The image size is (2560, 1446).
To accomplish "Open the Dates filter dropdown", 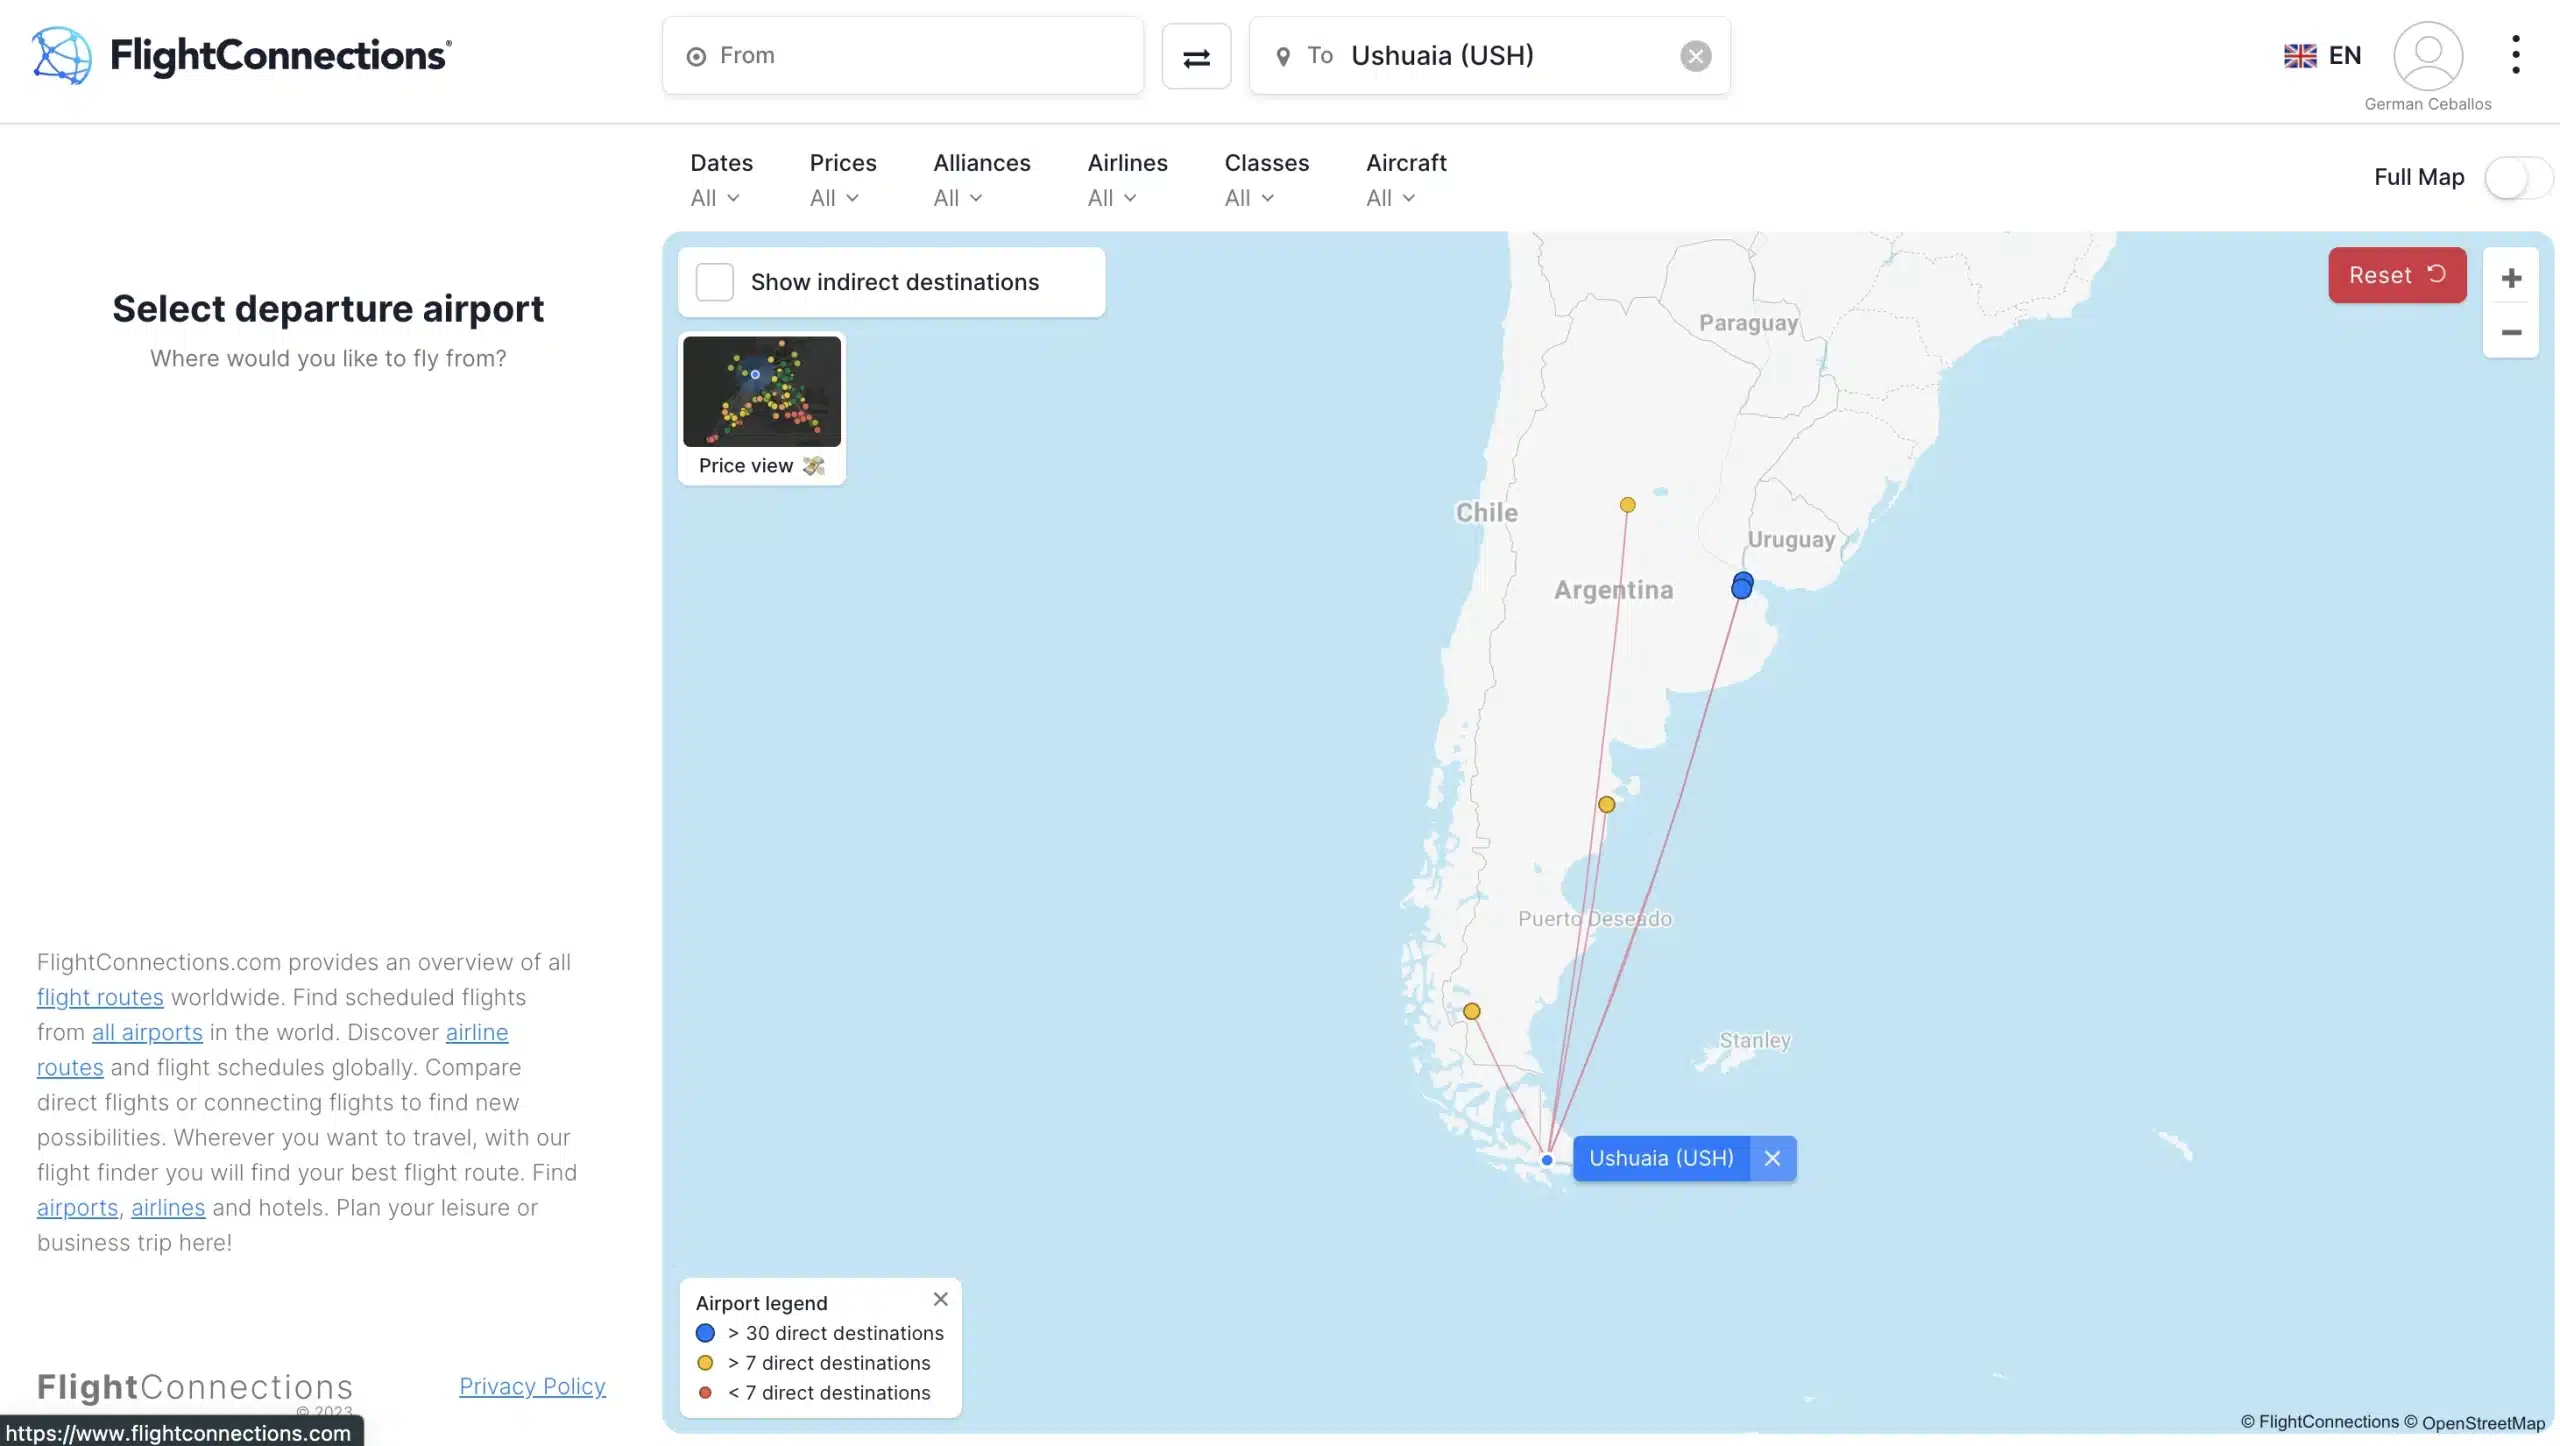I will [721, 179].
